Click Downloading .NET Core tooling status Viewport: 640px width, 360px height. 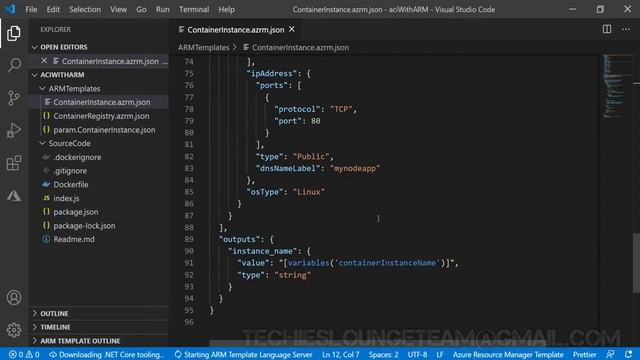107,354
